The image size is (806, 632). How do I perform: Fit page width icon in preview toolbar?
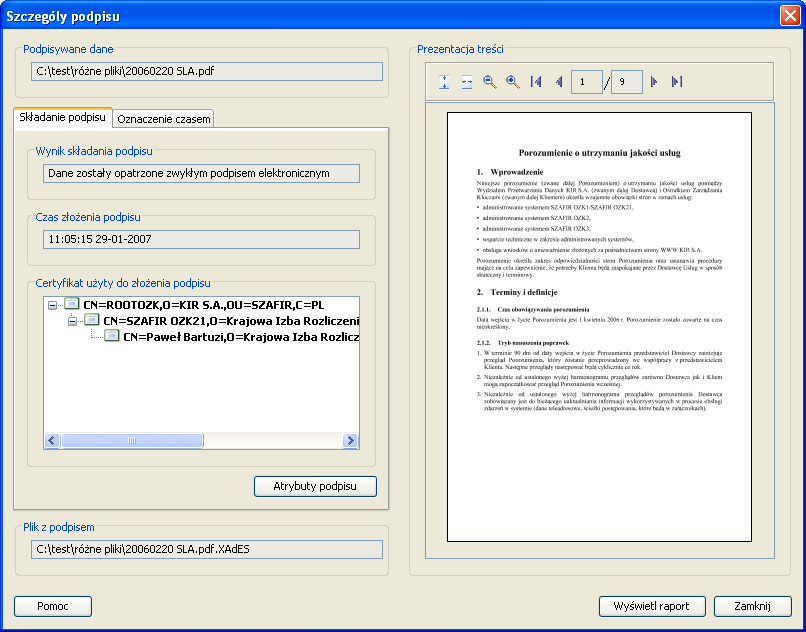coord(467,82)
